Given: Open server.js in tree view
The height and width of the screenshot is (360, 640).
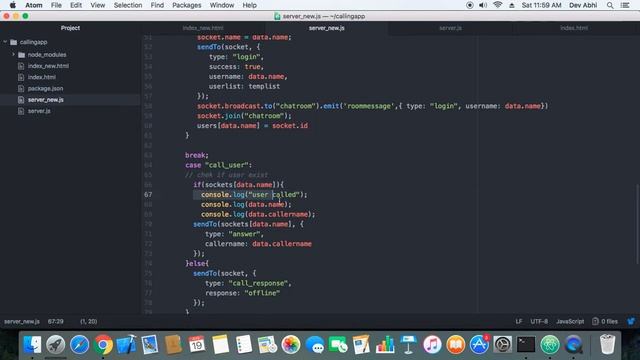Looking at the screenshot, I should click(39, 111).
